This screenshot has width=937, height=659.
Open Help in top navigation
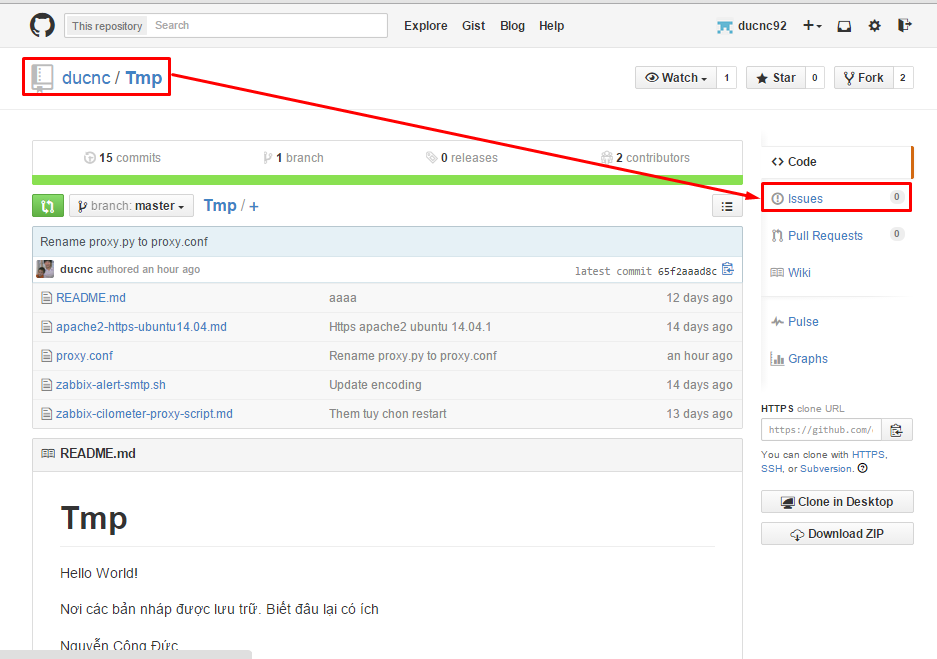point(552,26)
